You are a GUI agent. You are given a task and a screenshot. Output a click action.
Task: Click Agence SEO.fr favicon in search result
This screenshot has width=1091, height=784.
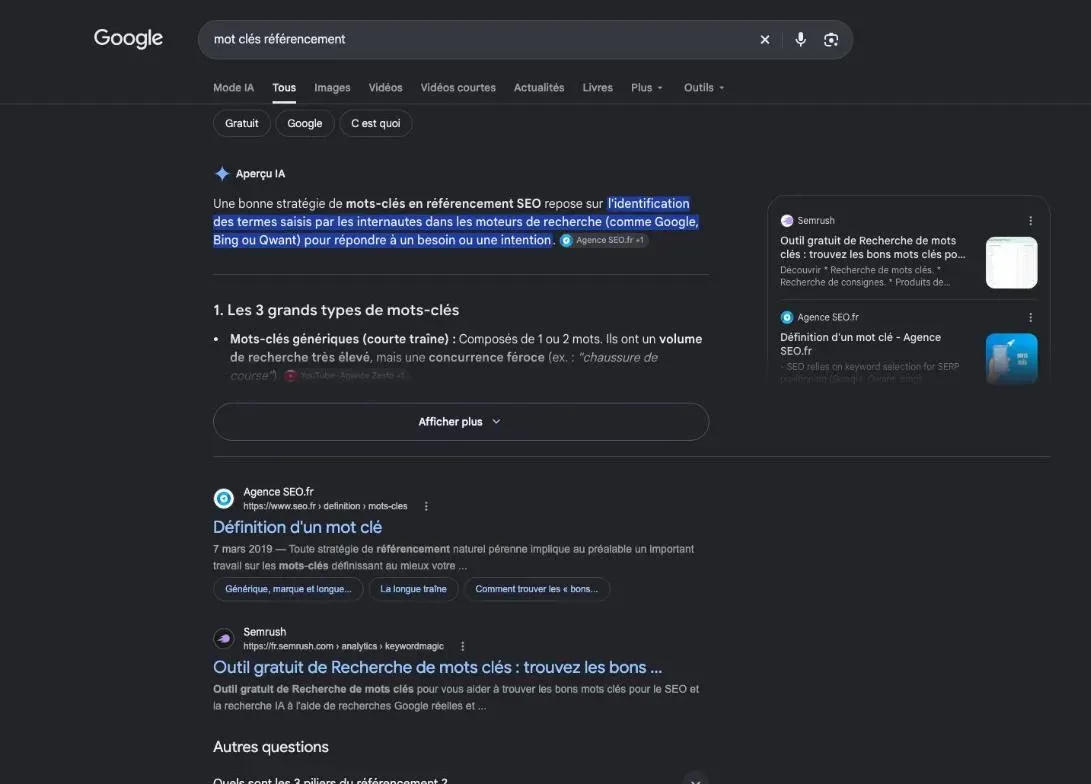[x=224, y=499]
